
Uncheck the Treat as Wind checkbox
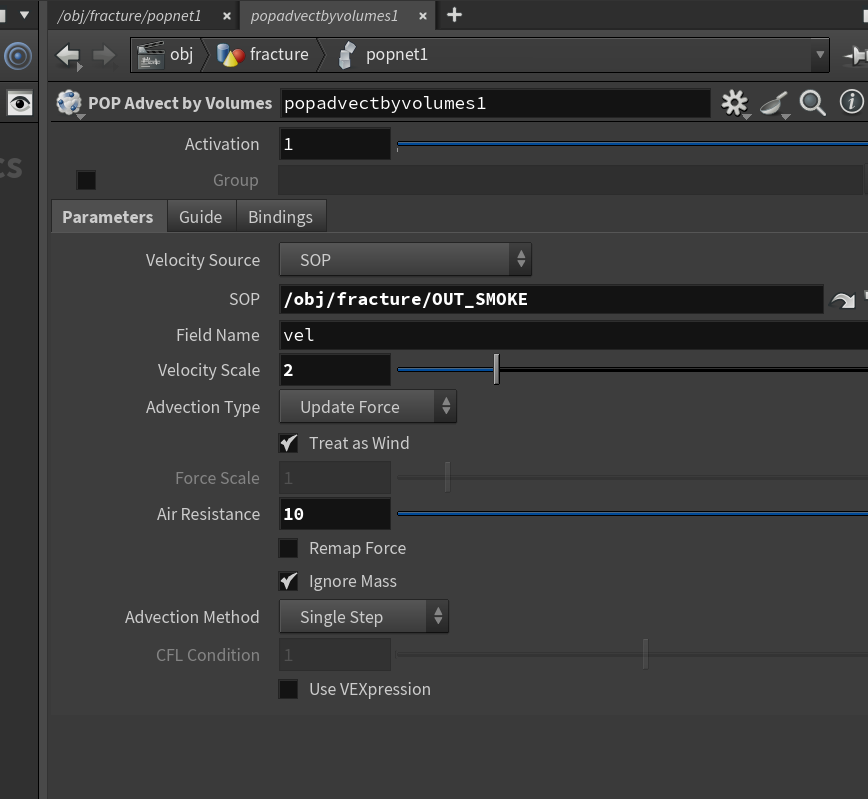coord(288,443)
